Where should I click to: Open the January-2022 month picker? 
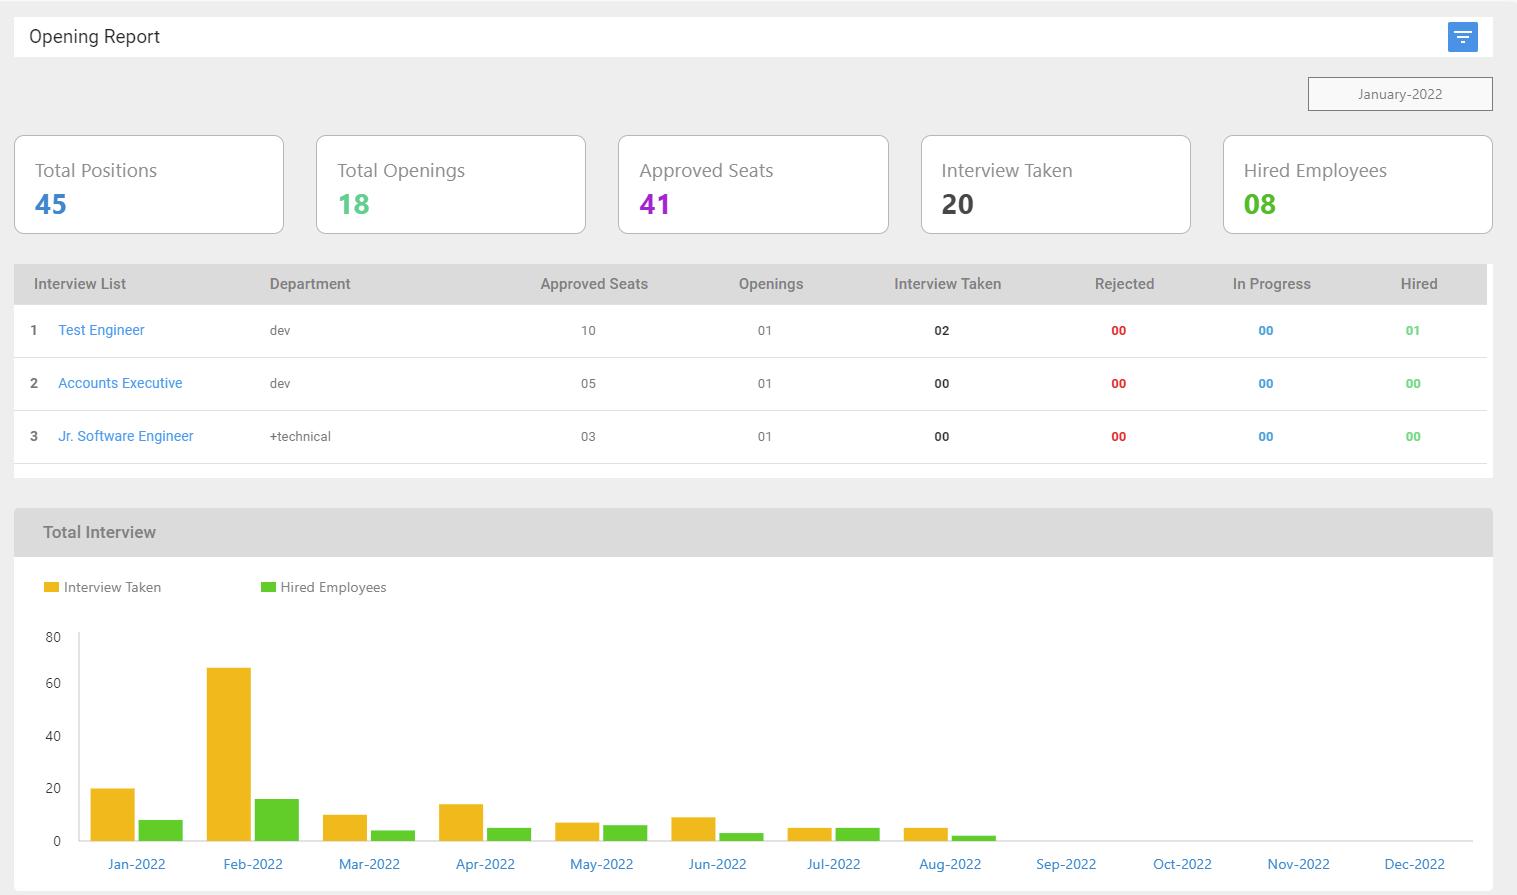click(1400, 94)
